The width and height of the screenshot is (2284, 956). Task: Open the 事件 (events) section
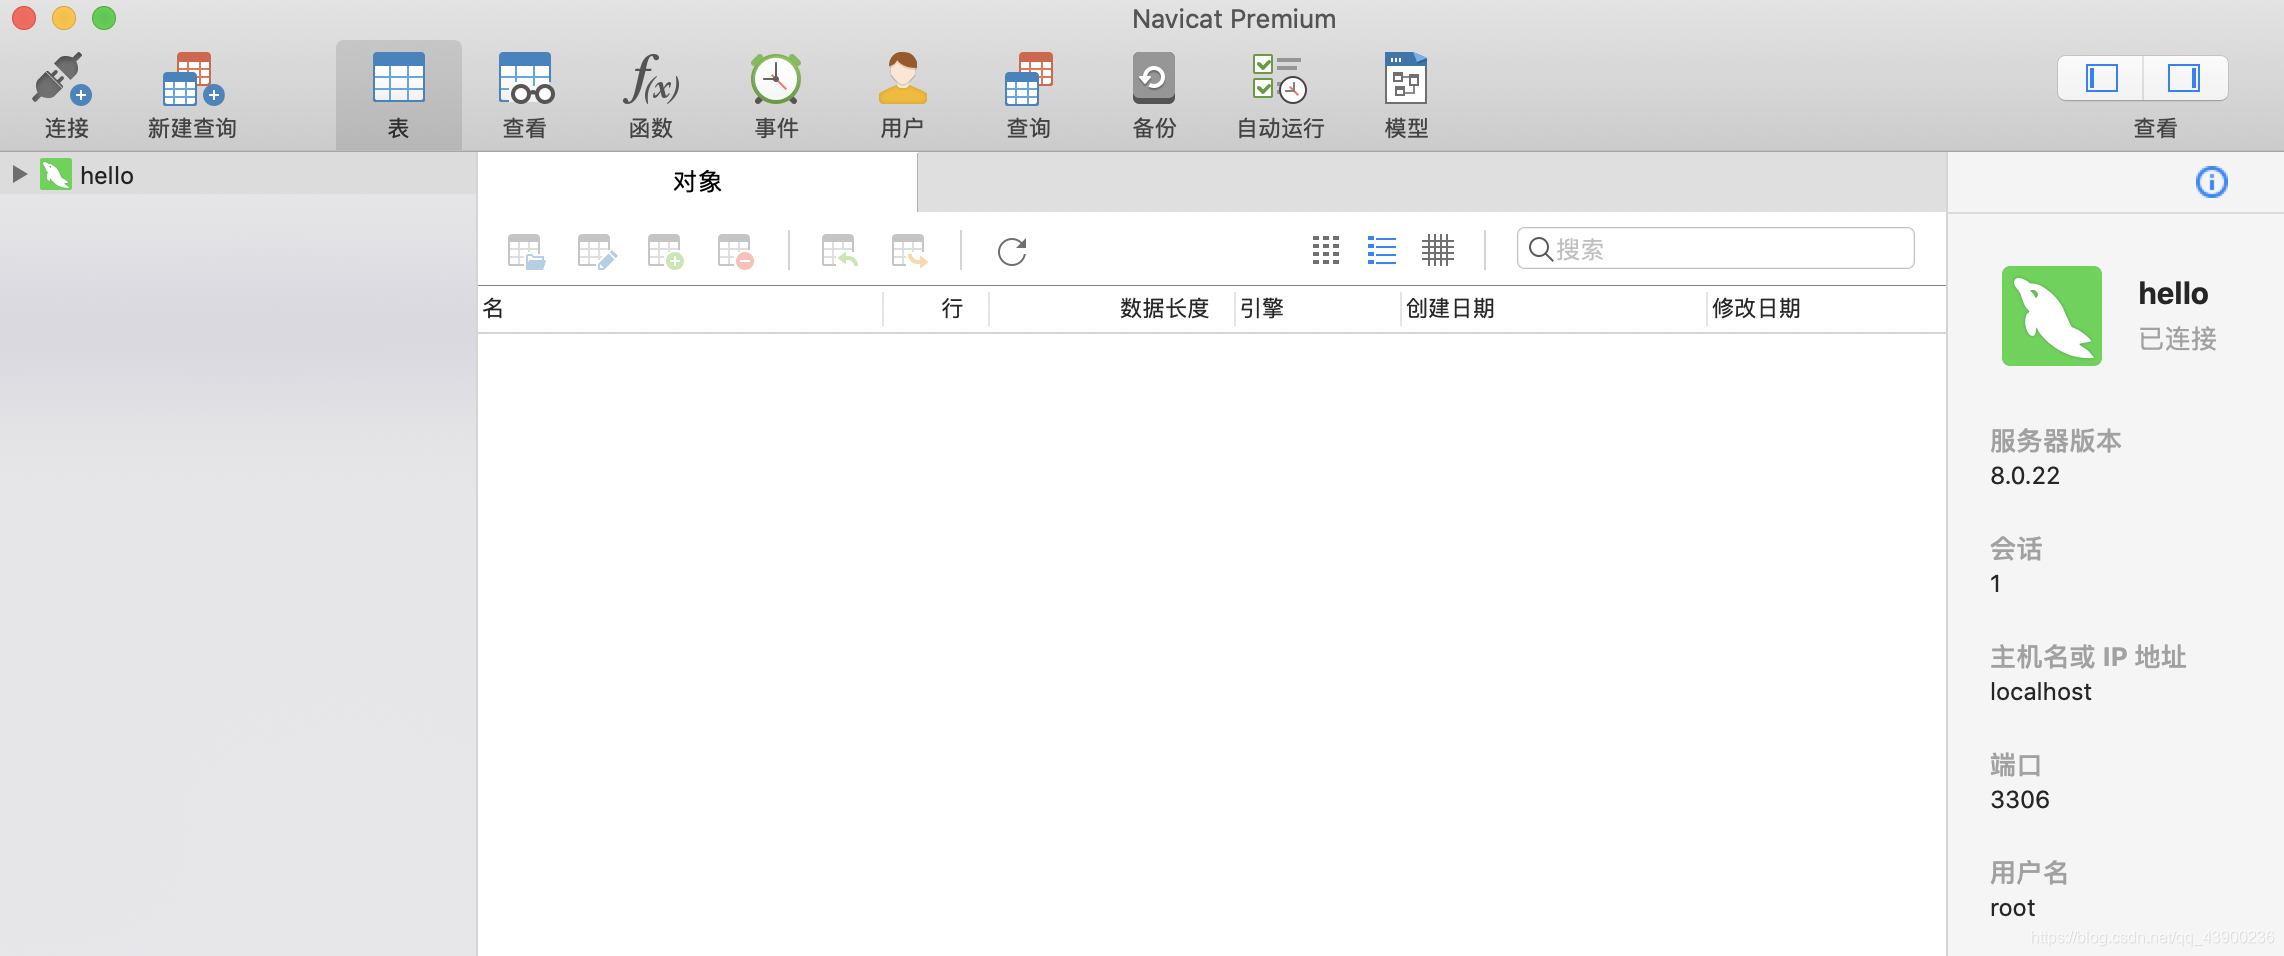776,93
